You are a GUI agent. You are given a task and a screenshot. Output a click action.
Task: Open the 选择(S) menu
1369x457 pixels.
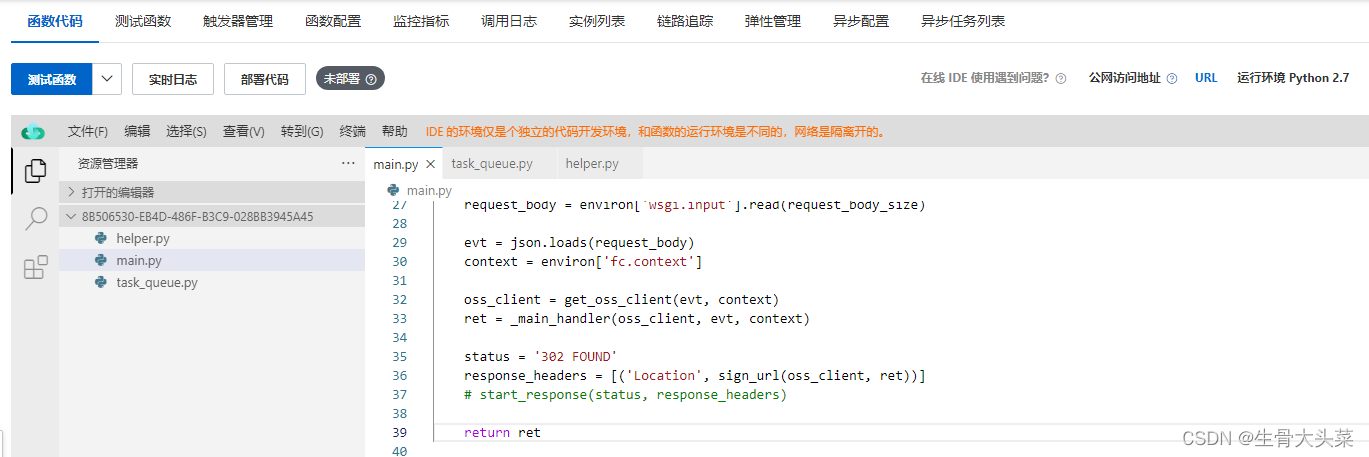pyautogui.click(x=186, y=131)
